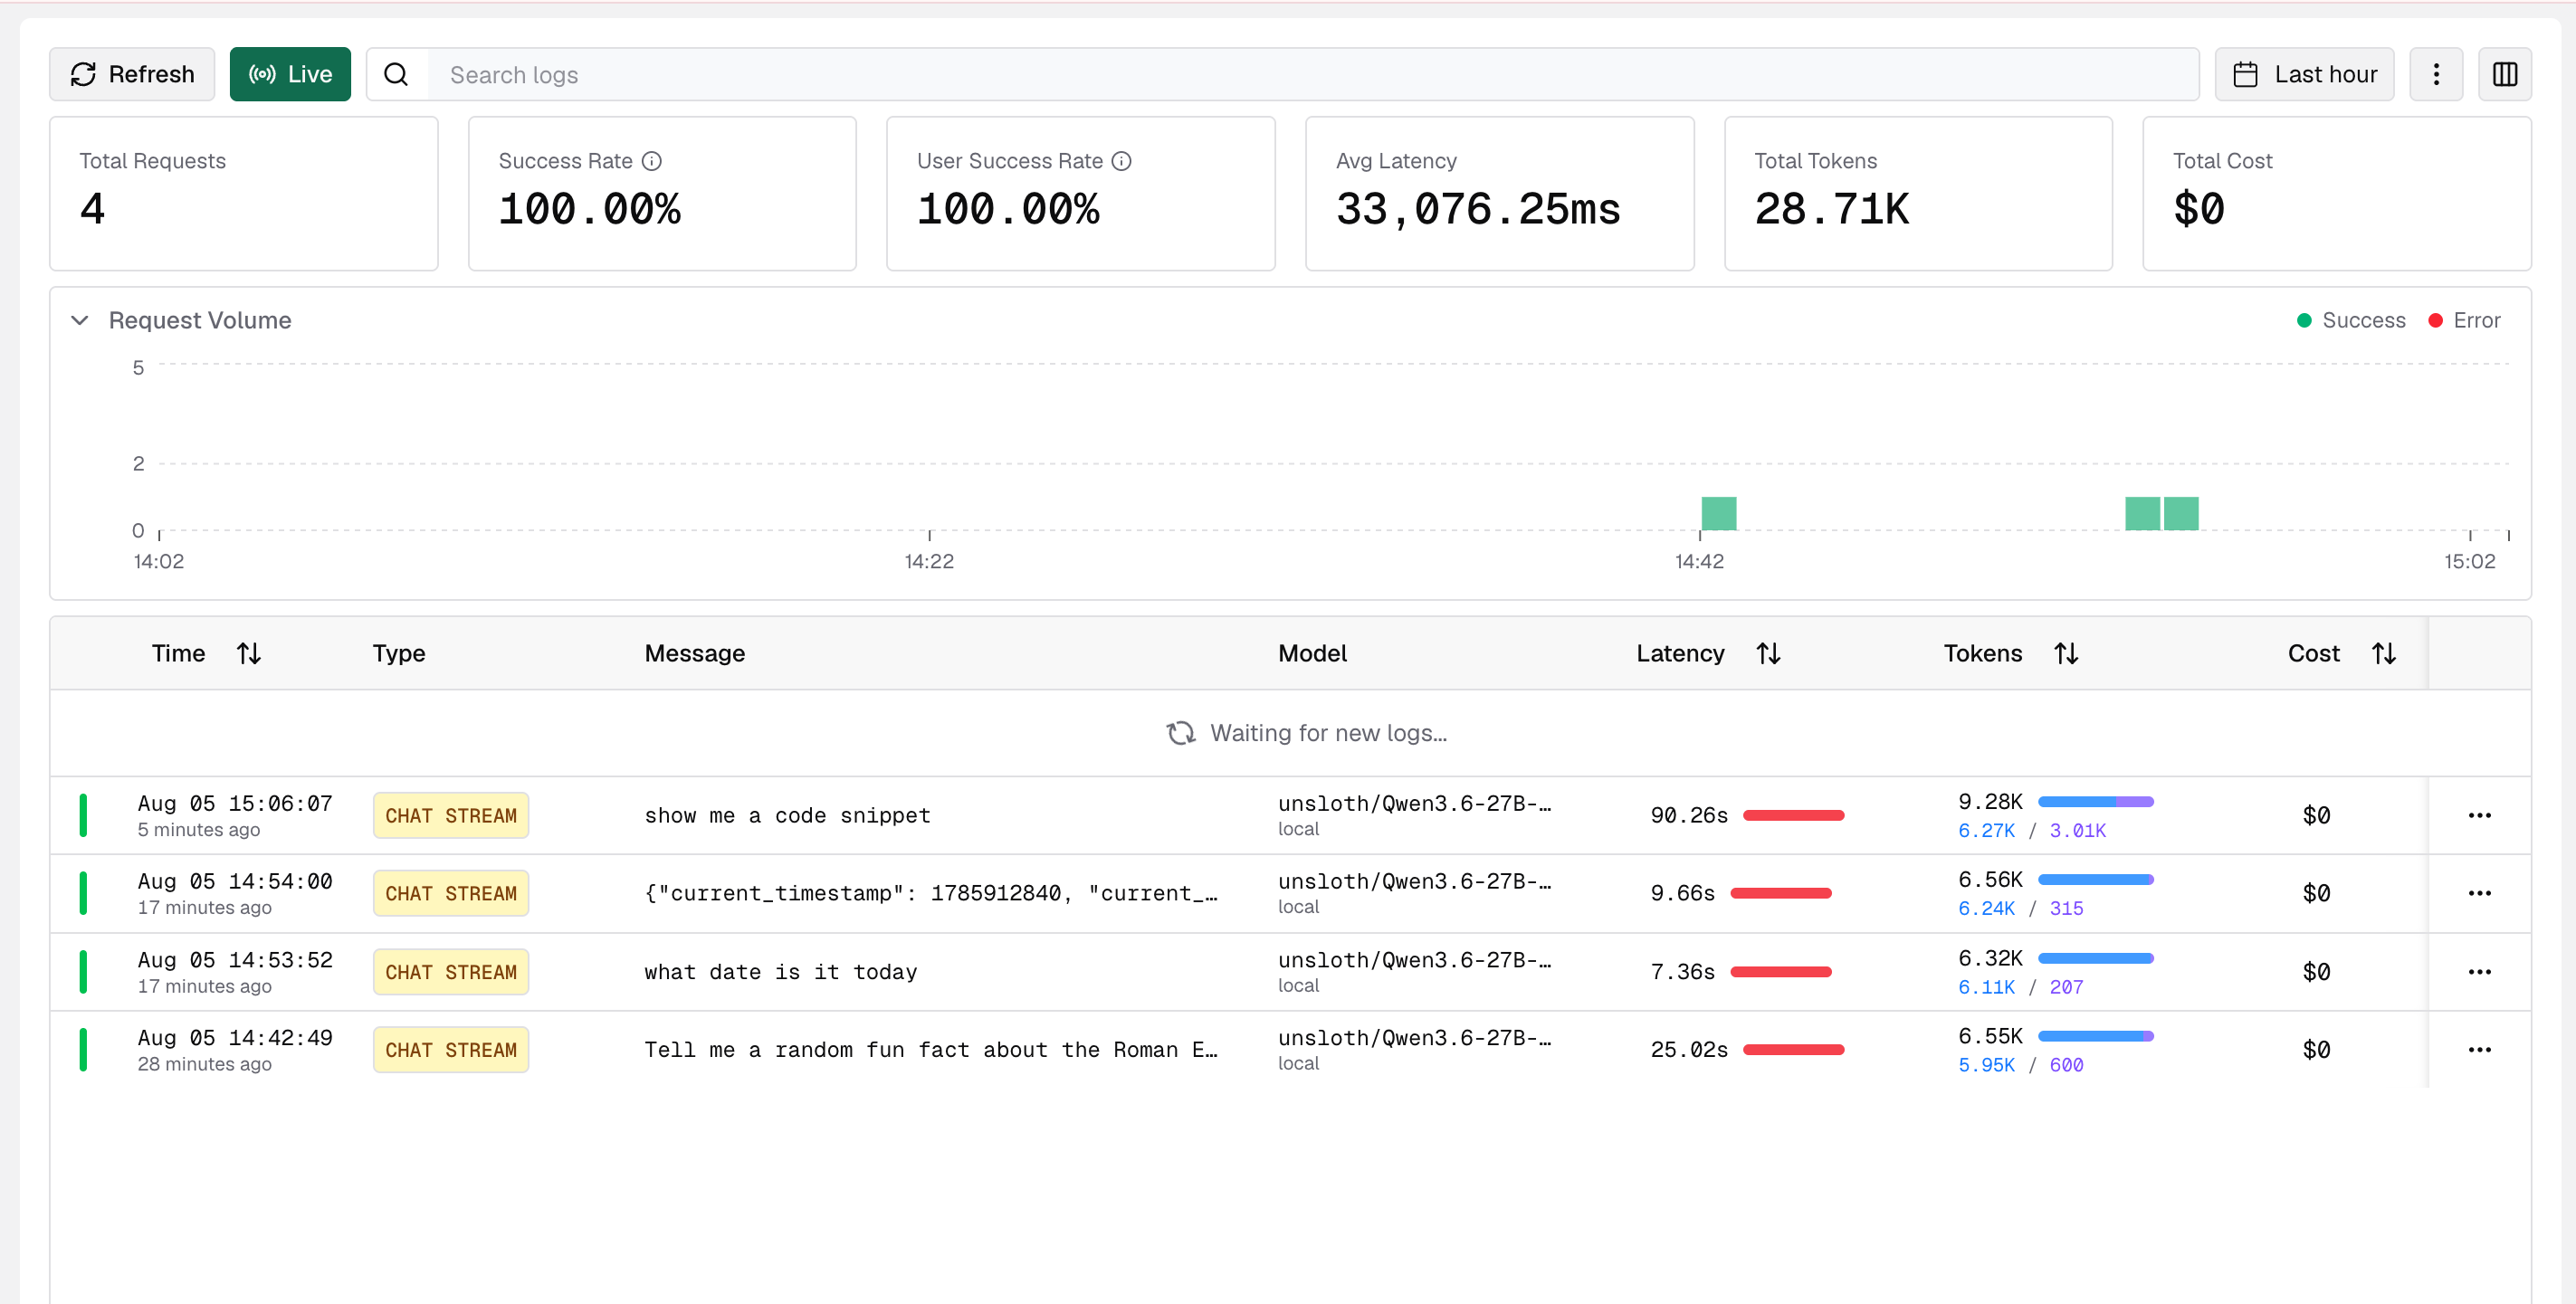Click the Total Cost card
The height and width of the screenshot is (1304, 2576).
(x=2337, y=193)
